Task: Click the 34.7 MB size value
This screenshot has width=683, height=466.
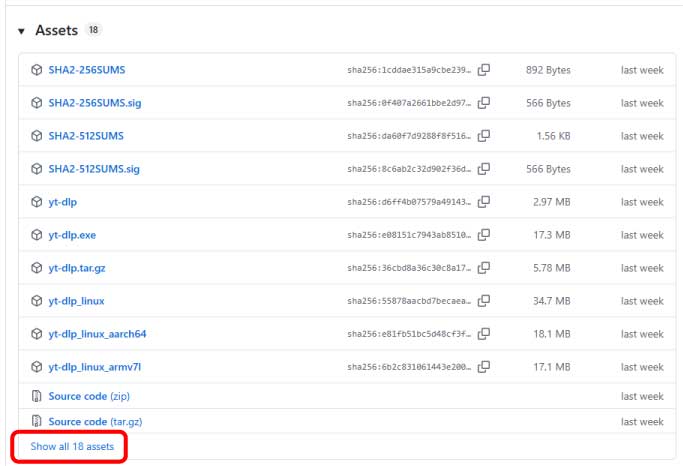Action: pyautogui.click(x=551, y=301)
